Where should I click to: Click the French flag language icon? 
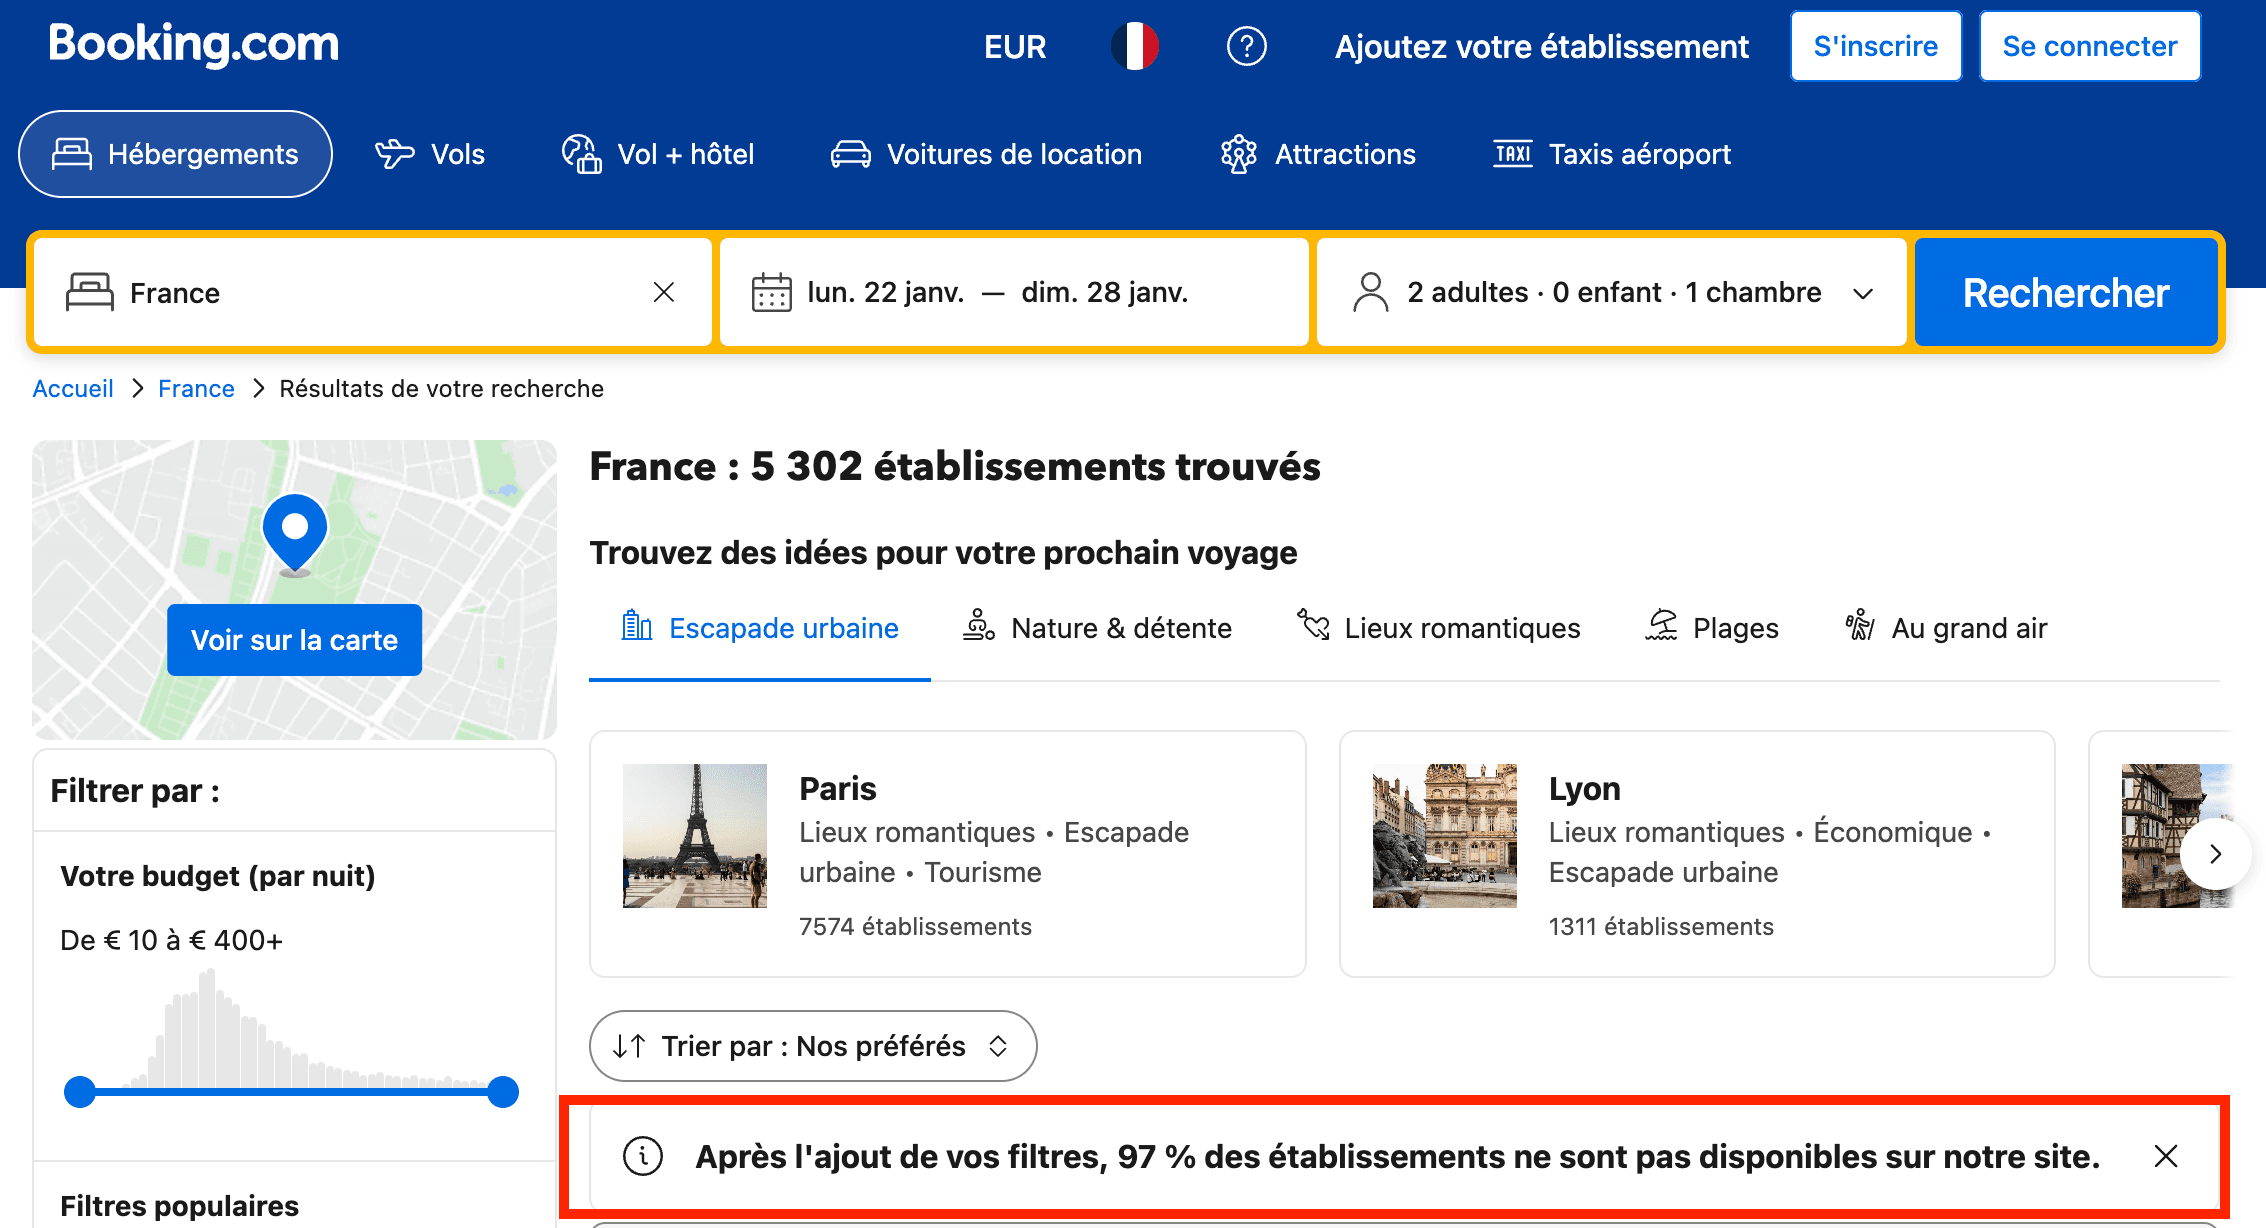[x=1135, y=46]
